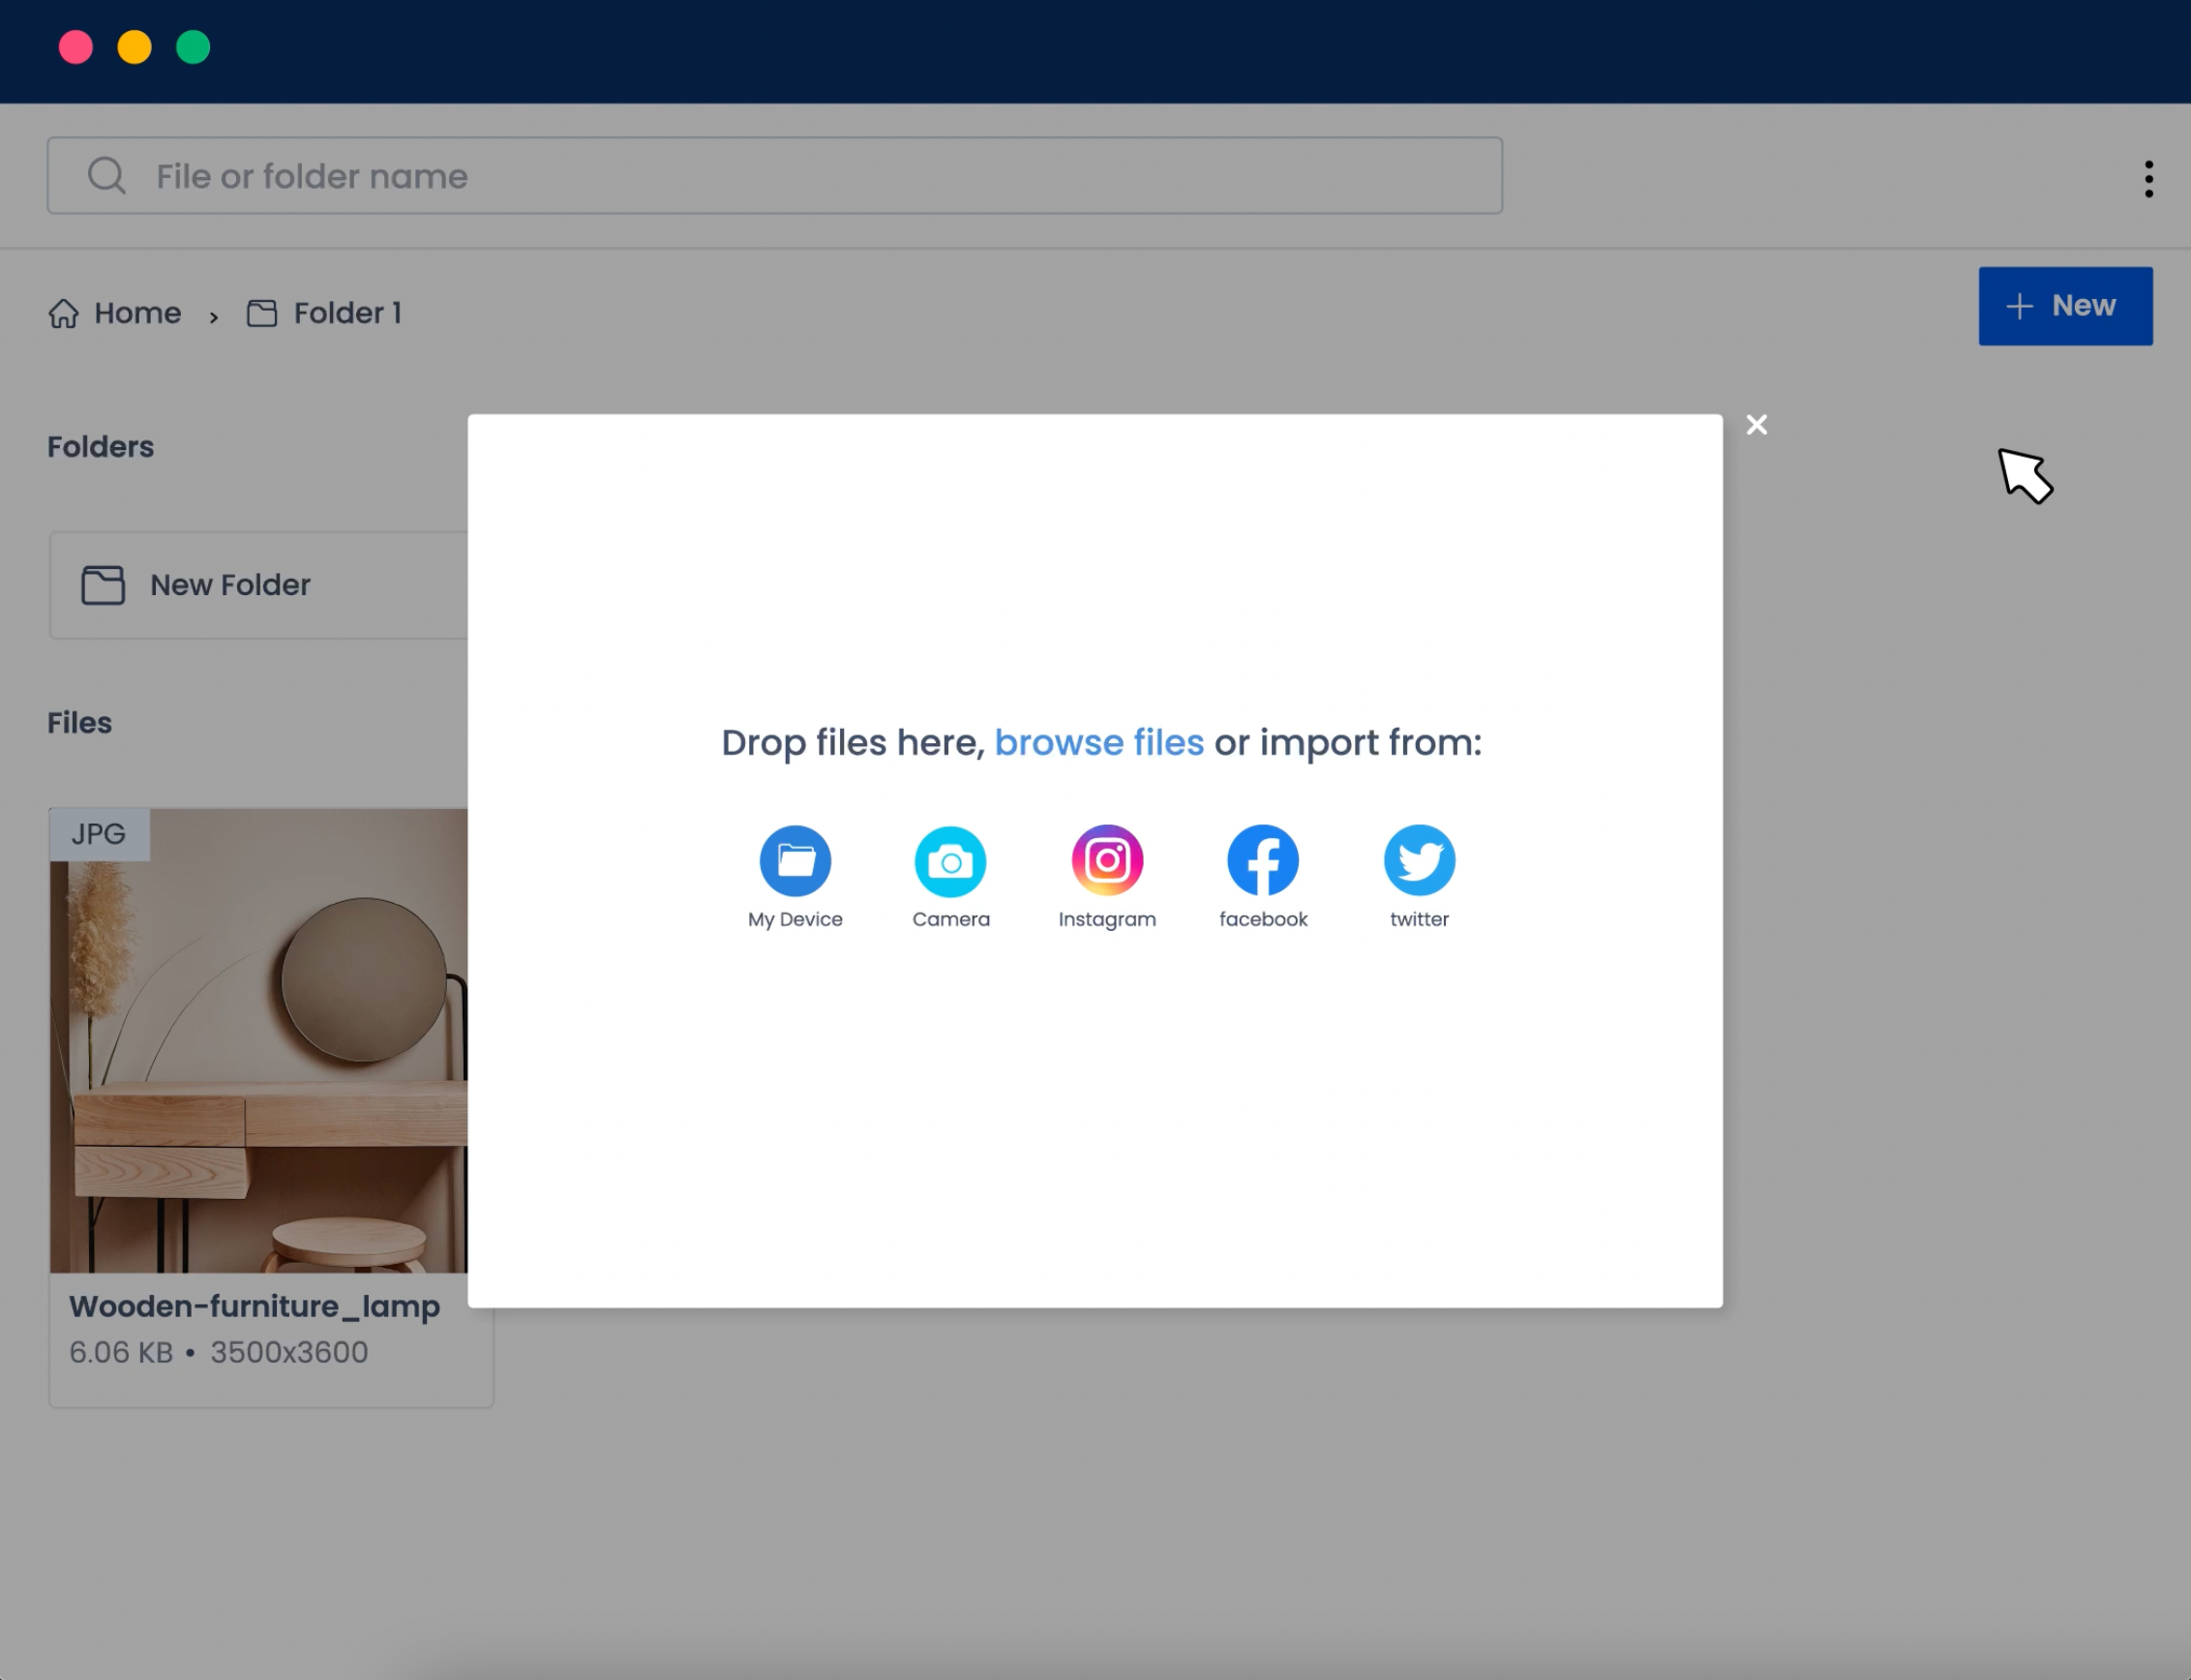Select the home icon in the breadcrumb
The height and width of the screenshot is (1680, 2191).
tap(62, 313)
